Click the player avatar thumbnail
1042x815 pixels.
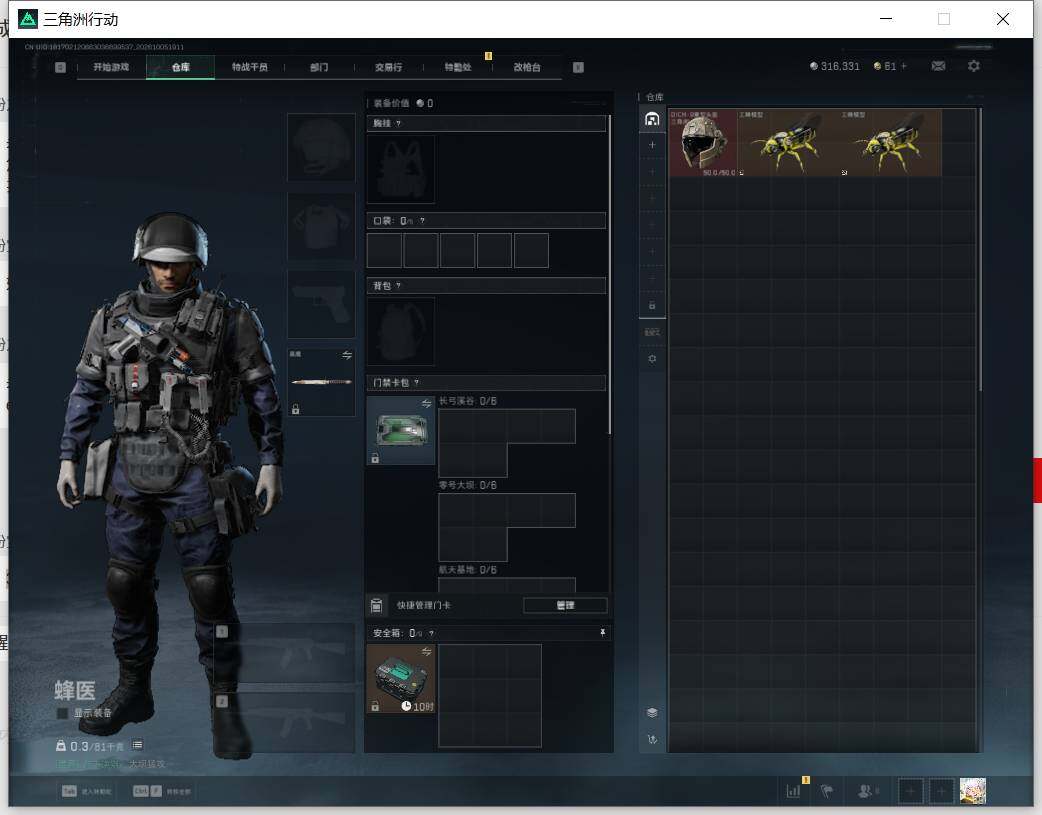tap(973, 791)
